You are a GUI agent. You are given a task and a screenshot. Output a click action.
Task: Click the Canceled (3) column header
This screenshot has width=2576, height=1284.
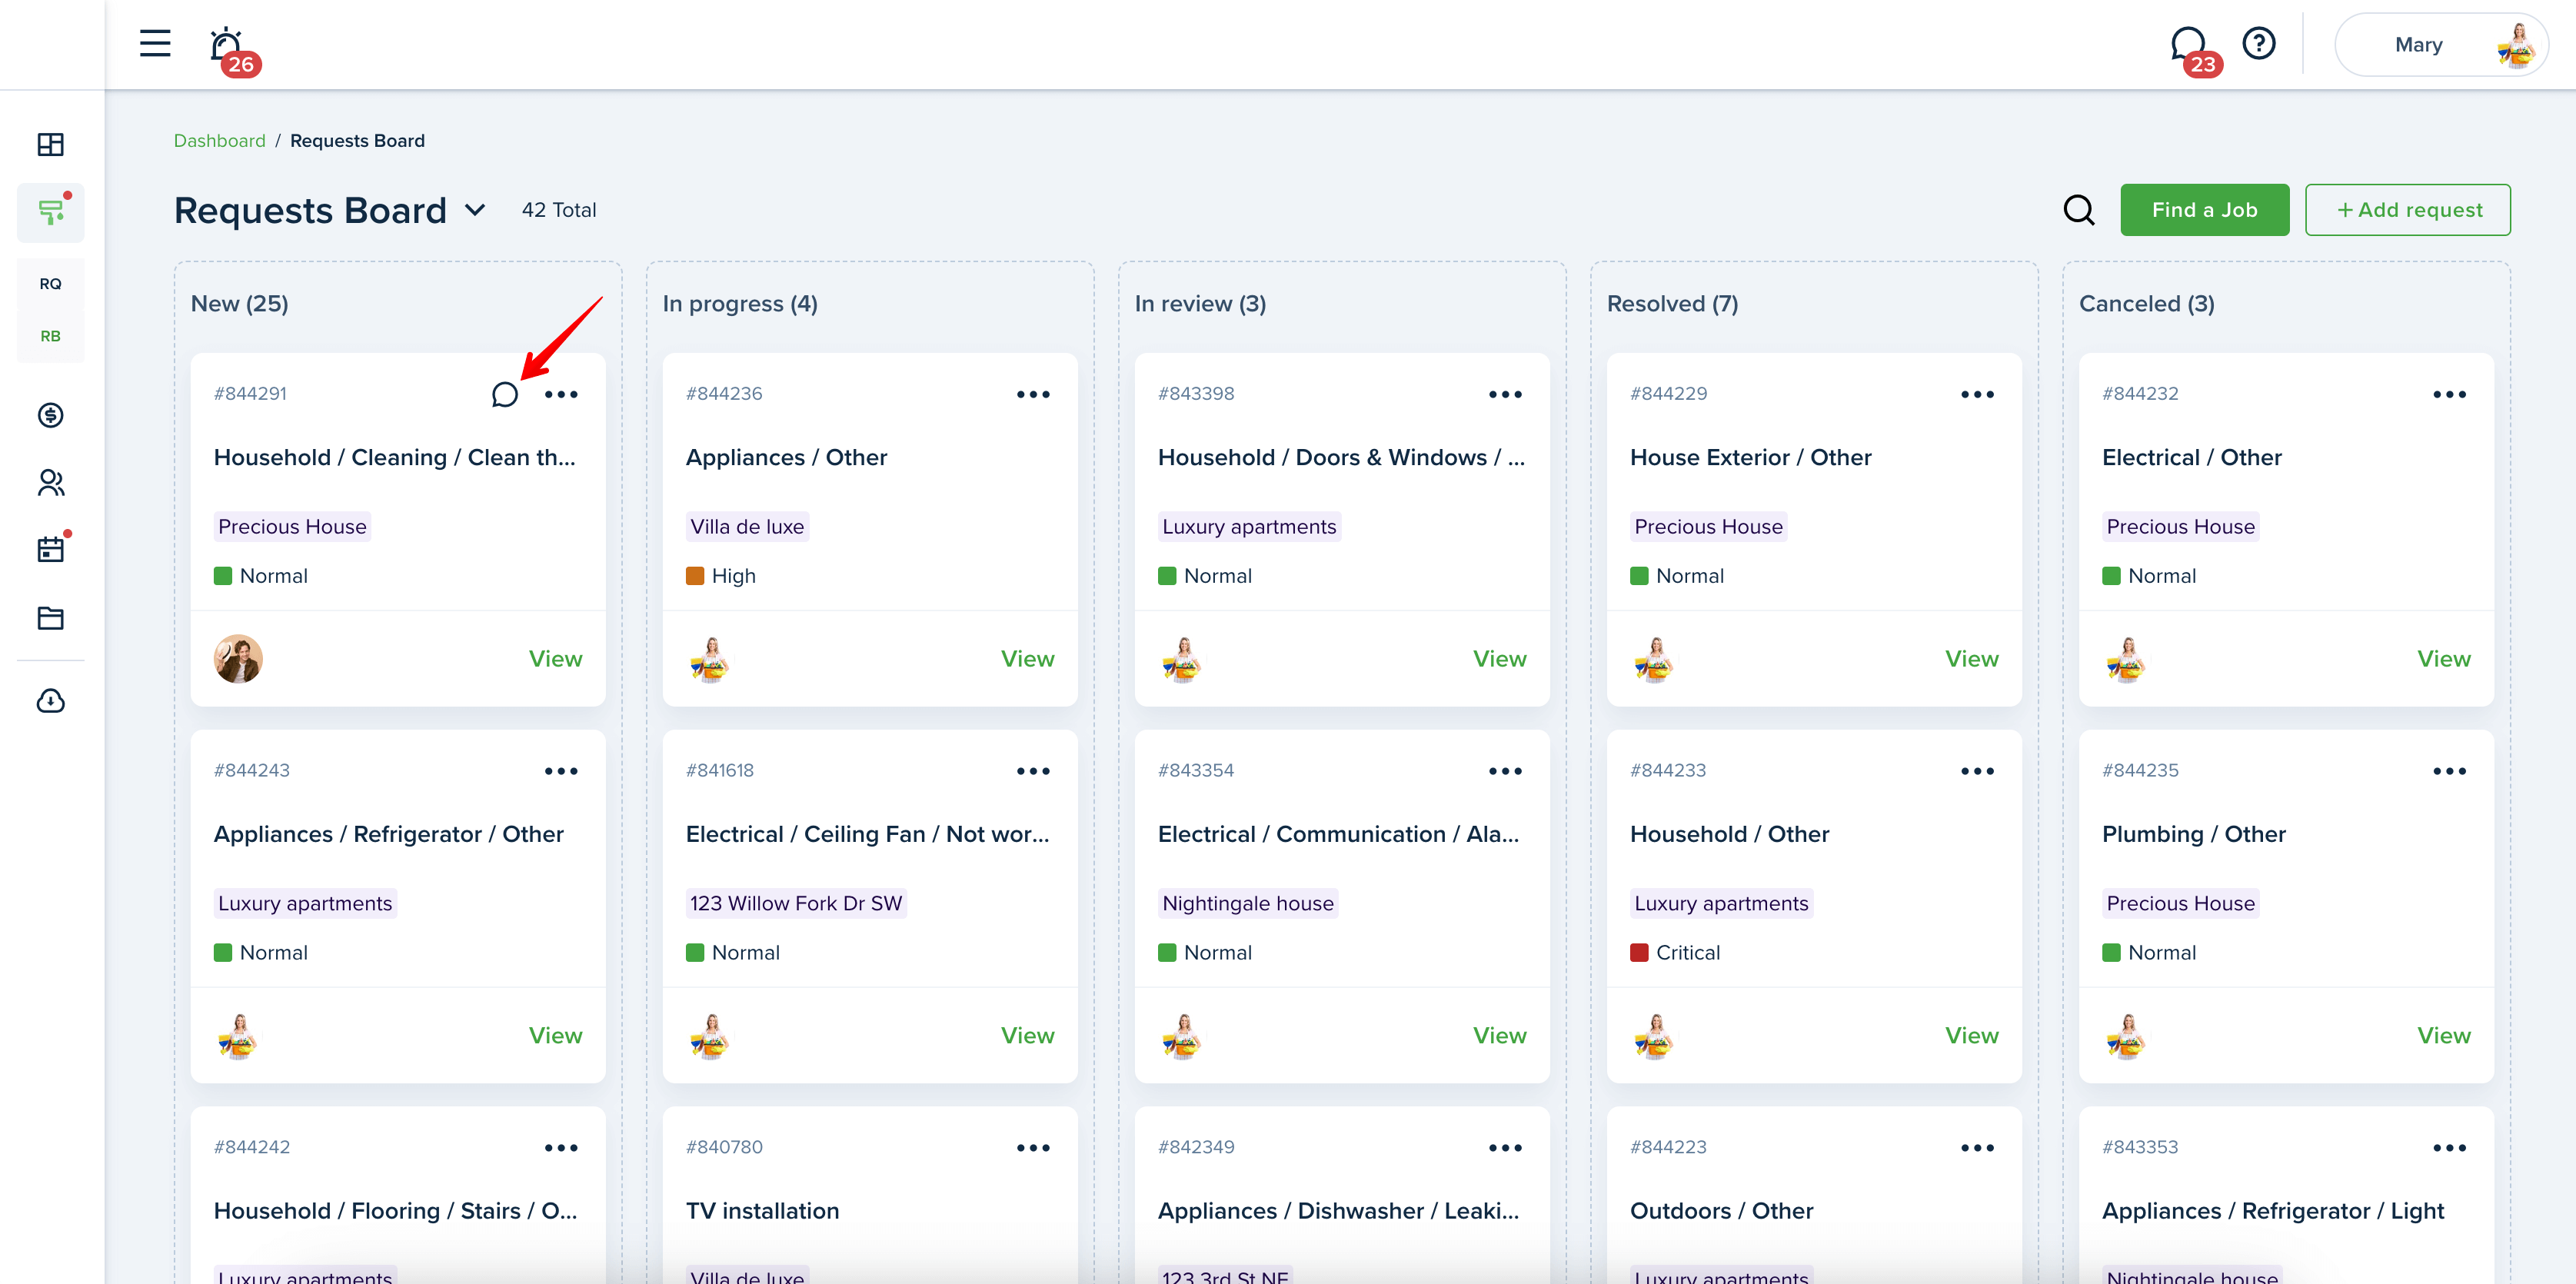2146,304
